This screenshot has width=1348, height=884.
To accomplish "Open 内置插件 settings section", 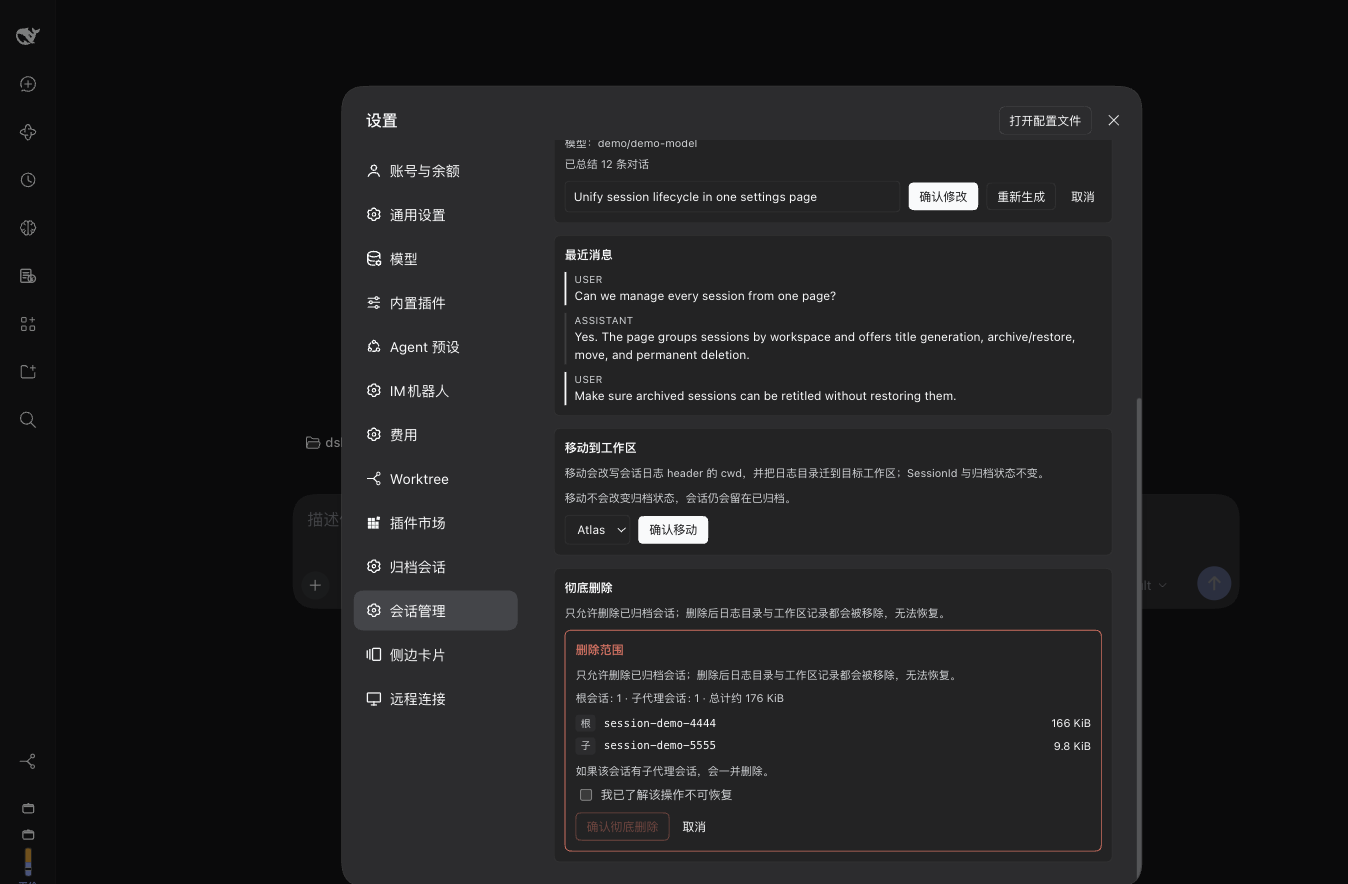I will 436,303.
